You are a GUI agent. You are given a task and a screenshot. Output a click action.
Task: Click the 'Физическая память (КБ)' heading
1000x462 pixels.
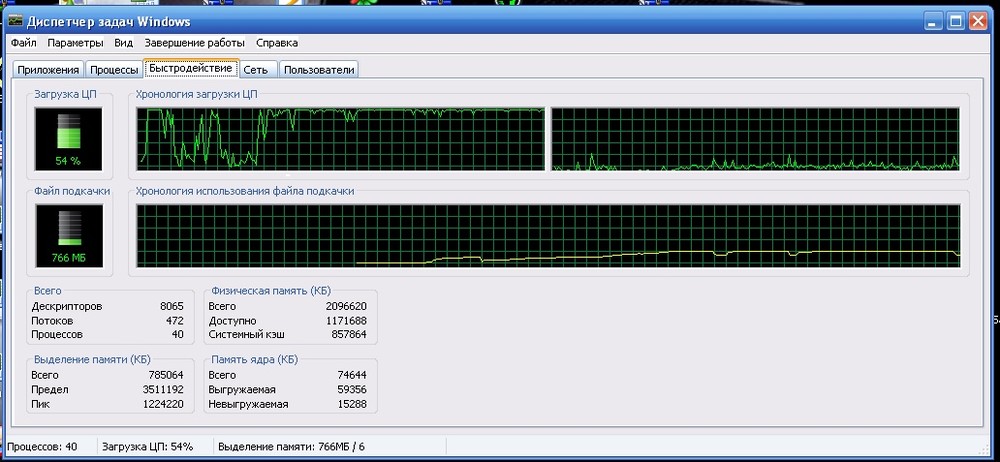[271, 291]
